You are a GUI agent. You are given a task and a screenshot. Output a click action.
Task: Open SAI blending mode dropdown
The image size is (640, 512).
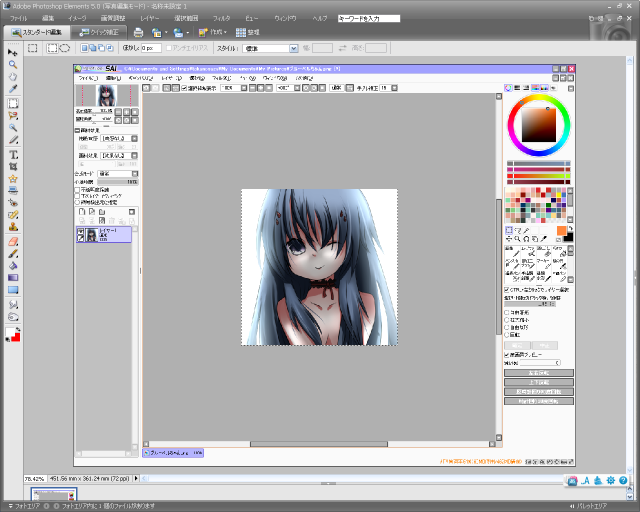click(x=135, y=174)
